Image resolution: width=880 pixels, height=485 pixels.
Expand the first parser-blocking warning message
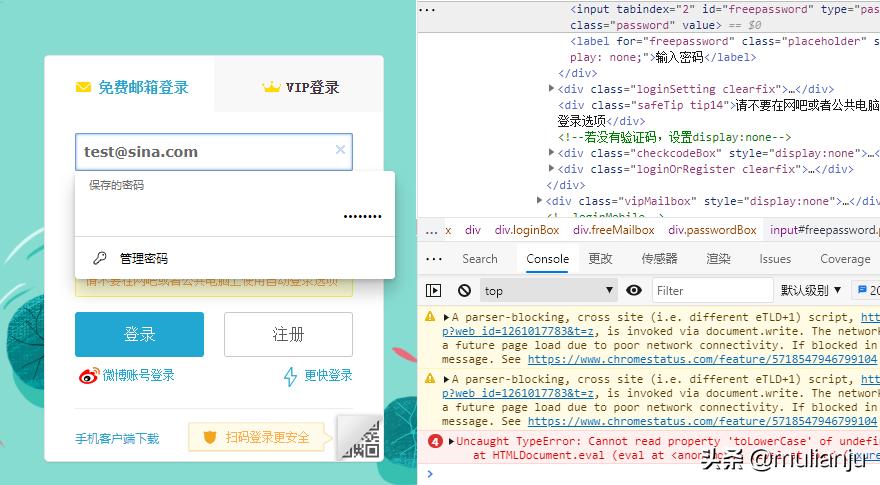(x=447, y=317)
